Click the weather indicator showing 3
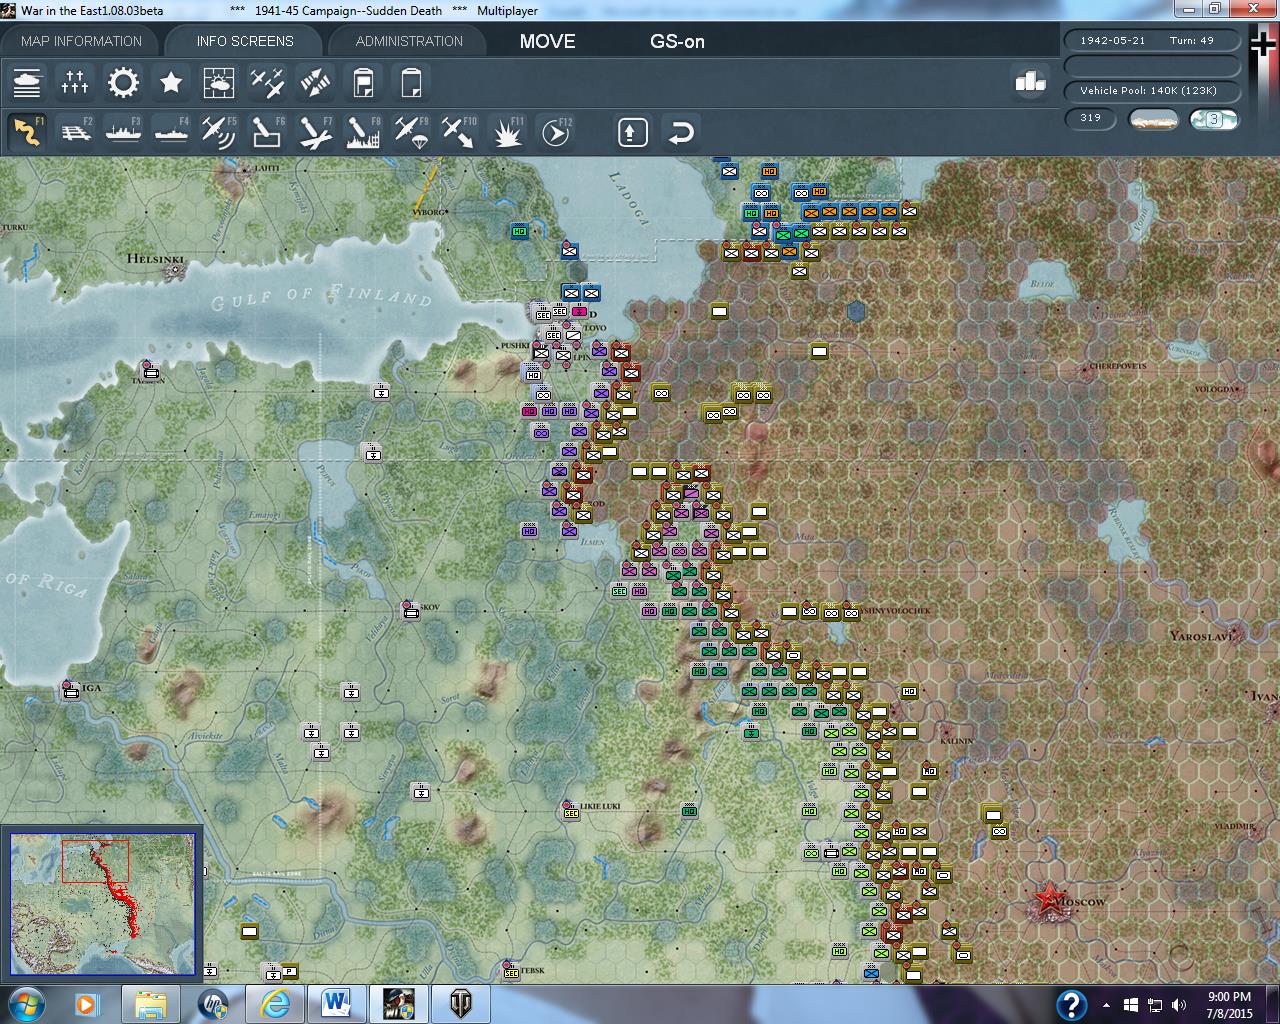The height and width of the screenshot is (1024, 1280). (1213, 119)
